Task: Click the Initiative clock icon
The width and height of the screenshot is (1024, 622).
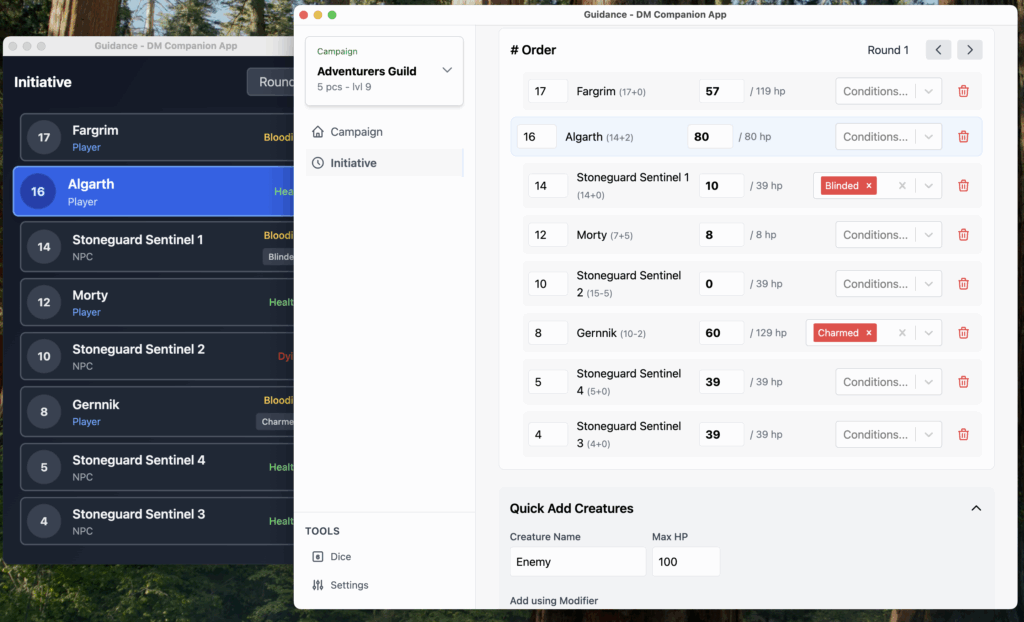Action: click(317, 163)
